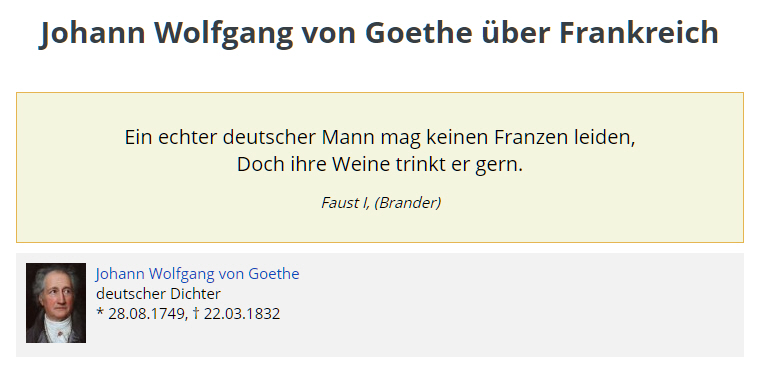Viewport: 758px width, 369px height.
Task: Click the dagger symbol before the death date
Action: click(196, 313)
